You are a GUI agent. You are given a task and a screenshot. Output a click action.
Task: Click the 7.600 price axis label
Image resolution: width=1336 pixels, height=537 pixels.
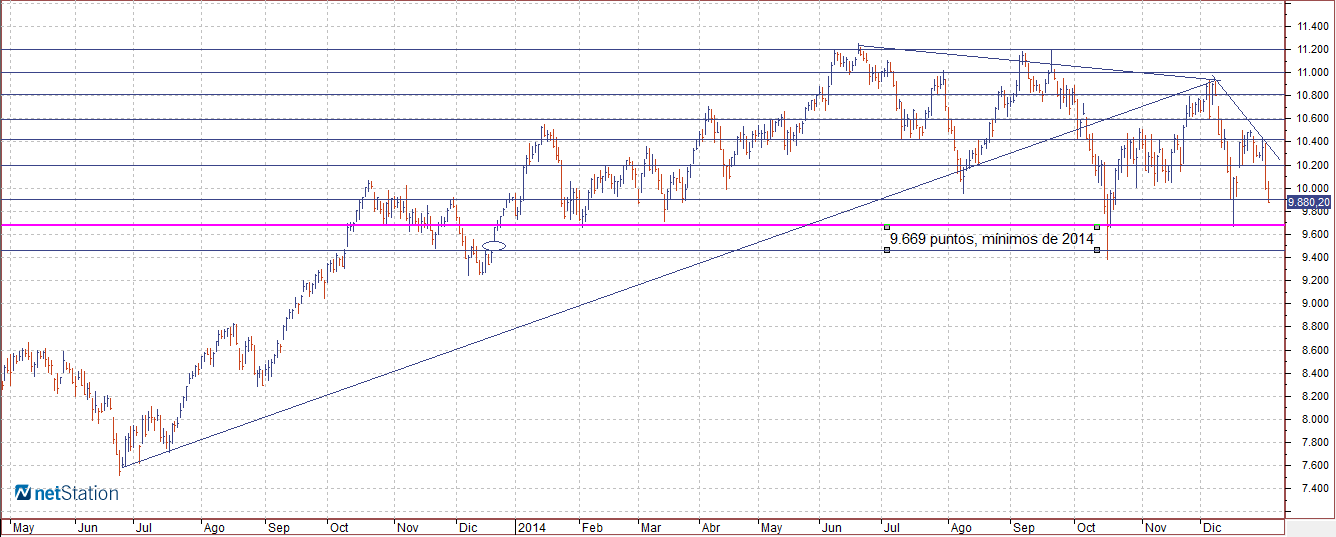tap(1316, 465)
